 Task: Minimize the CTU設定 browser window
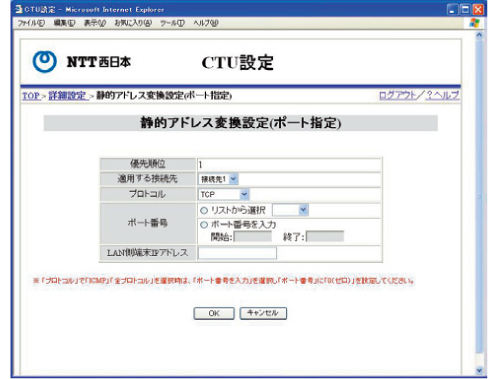tap(452, 10)
